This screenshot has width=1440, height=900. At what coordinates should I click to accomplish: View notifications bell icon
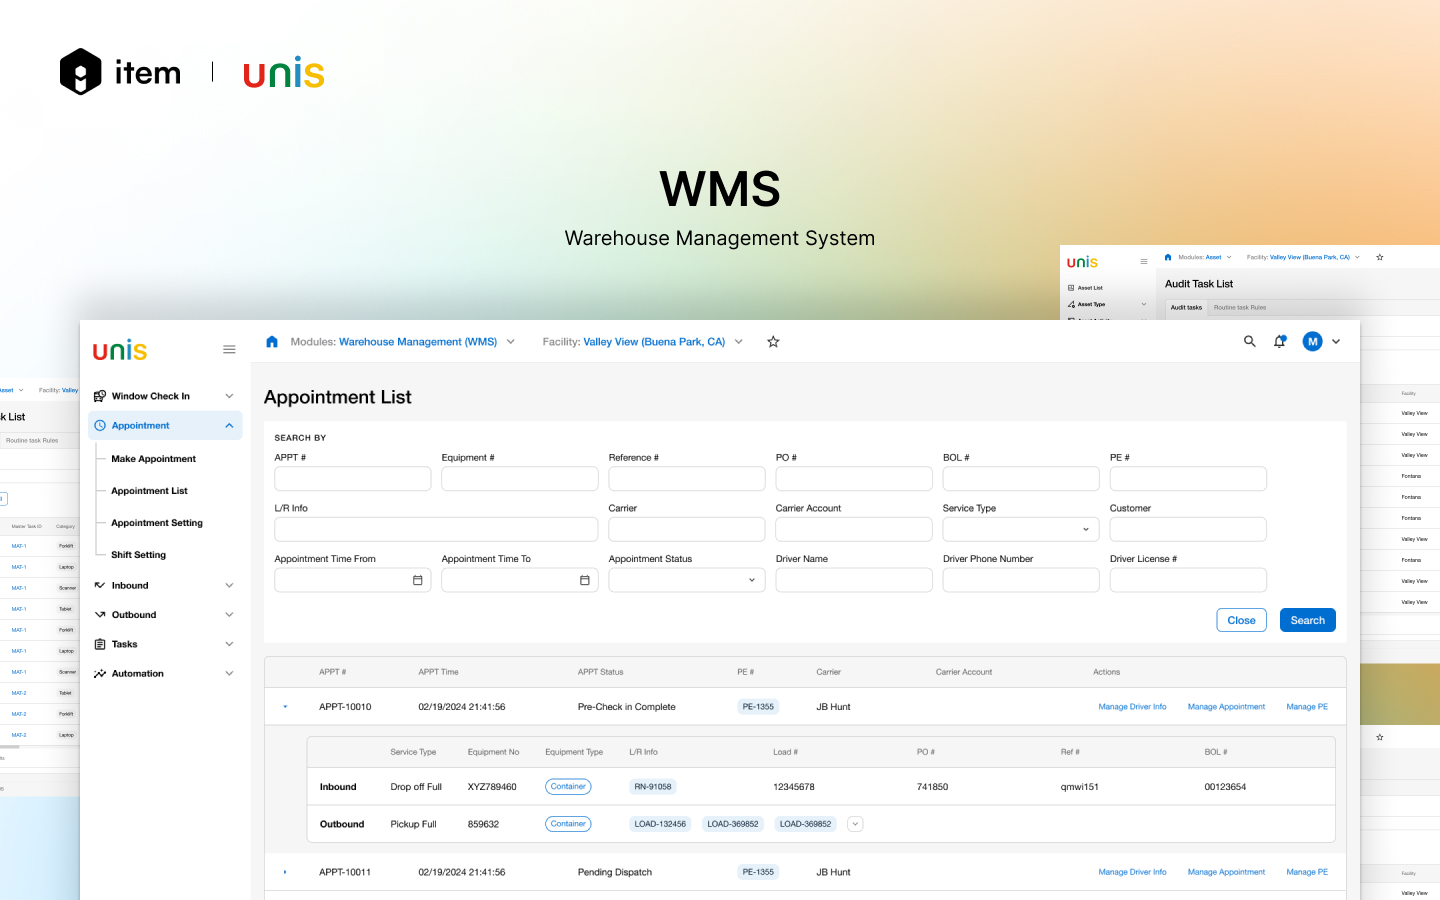click(x=1279, y=341)
